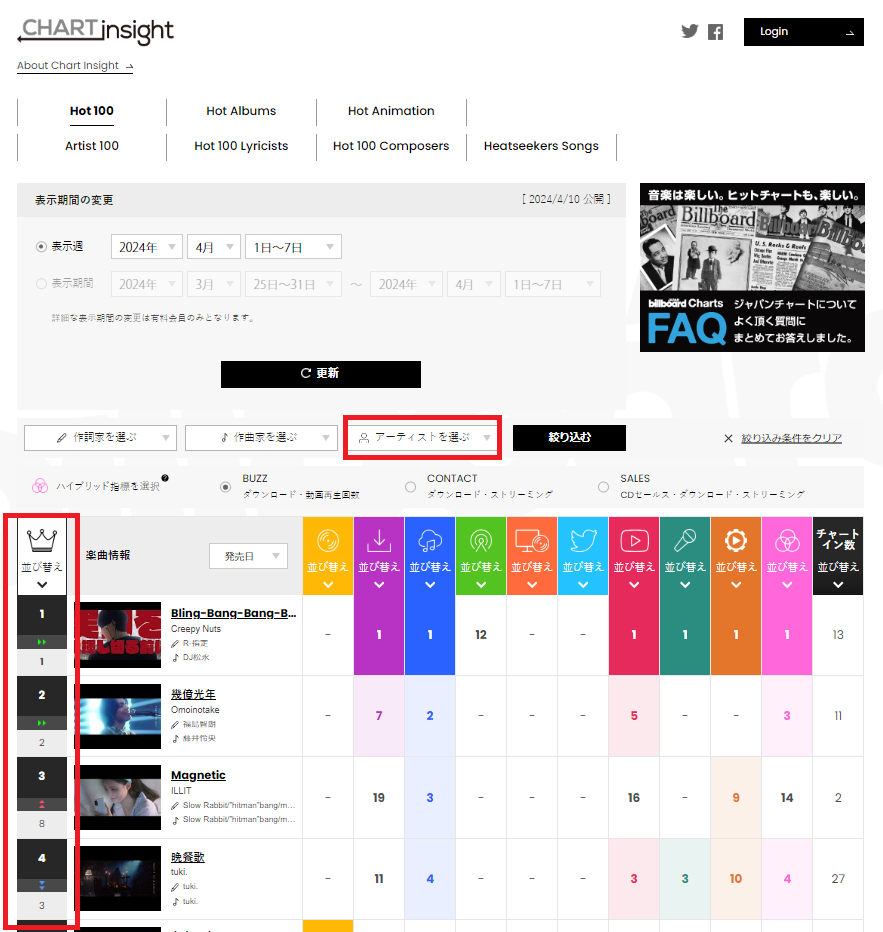Image resolution: width=883 pixels, height=932 pixels.
Task: Open the 作詞家を選ぶ dropdown
Action: [x=100, y=438]
